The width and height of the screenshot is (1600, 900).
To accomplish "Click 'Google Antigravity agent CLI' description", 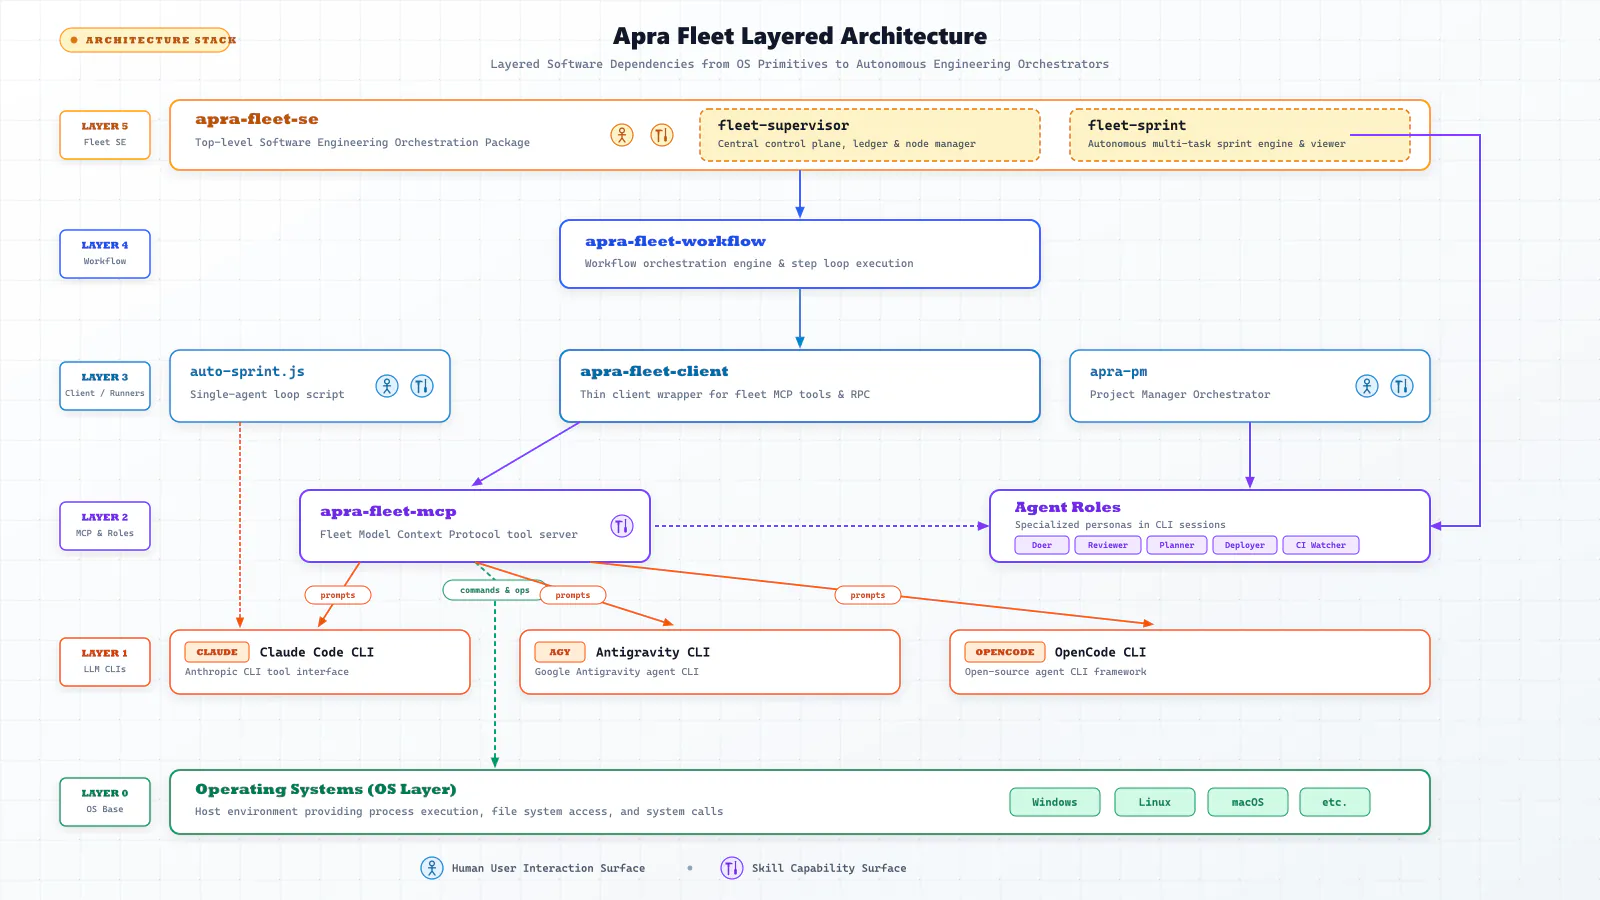I will pos(617,672).
